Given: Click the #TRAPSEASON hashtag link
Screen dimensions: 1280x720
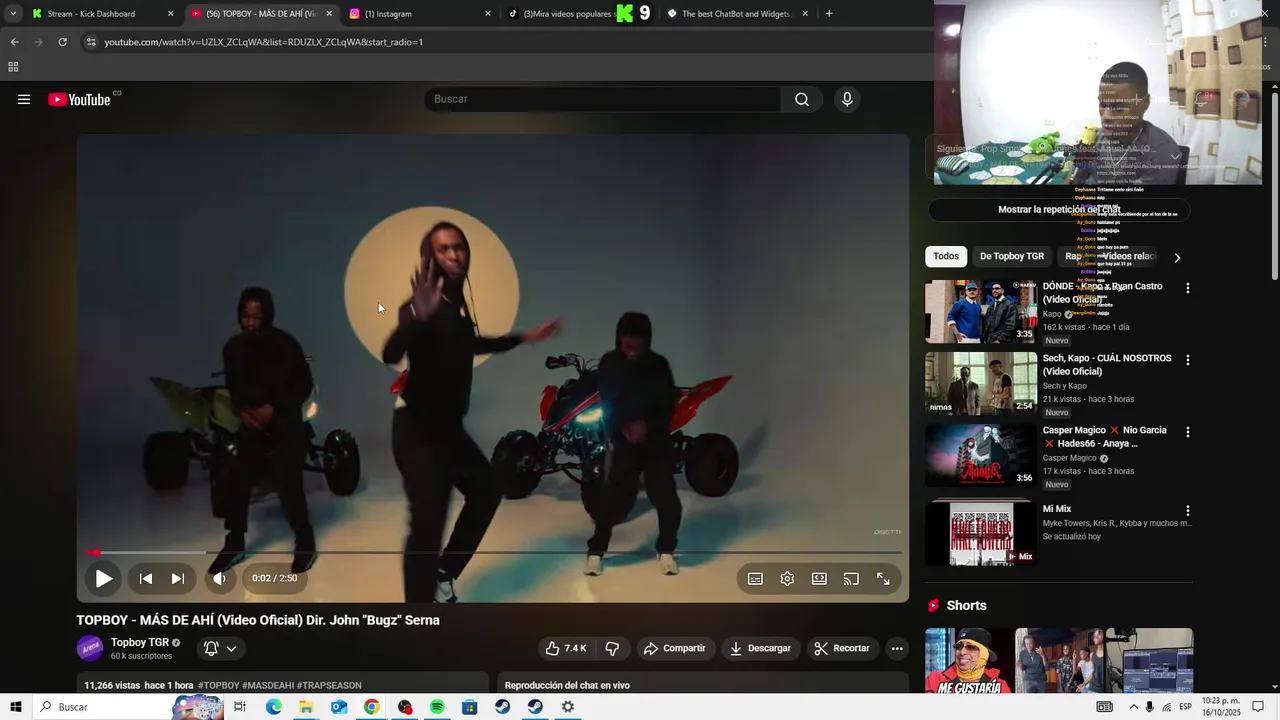Looking at the screenshot, I should [329, 686].
